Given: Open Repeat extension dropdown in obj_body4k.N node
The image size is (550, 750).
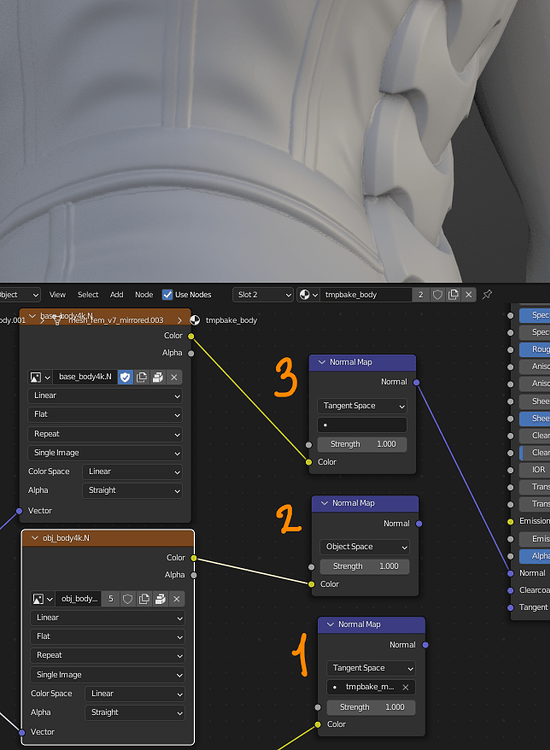Looking at the screenshot, I should point(108,656).
